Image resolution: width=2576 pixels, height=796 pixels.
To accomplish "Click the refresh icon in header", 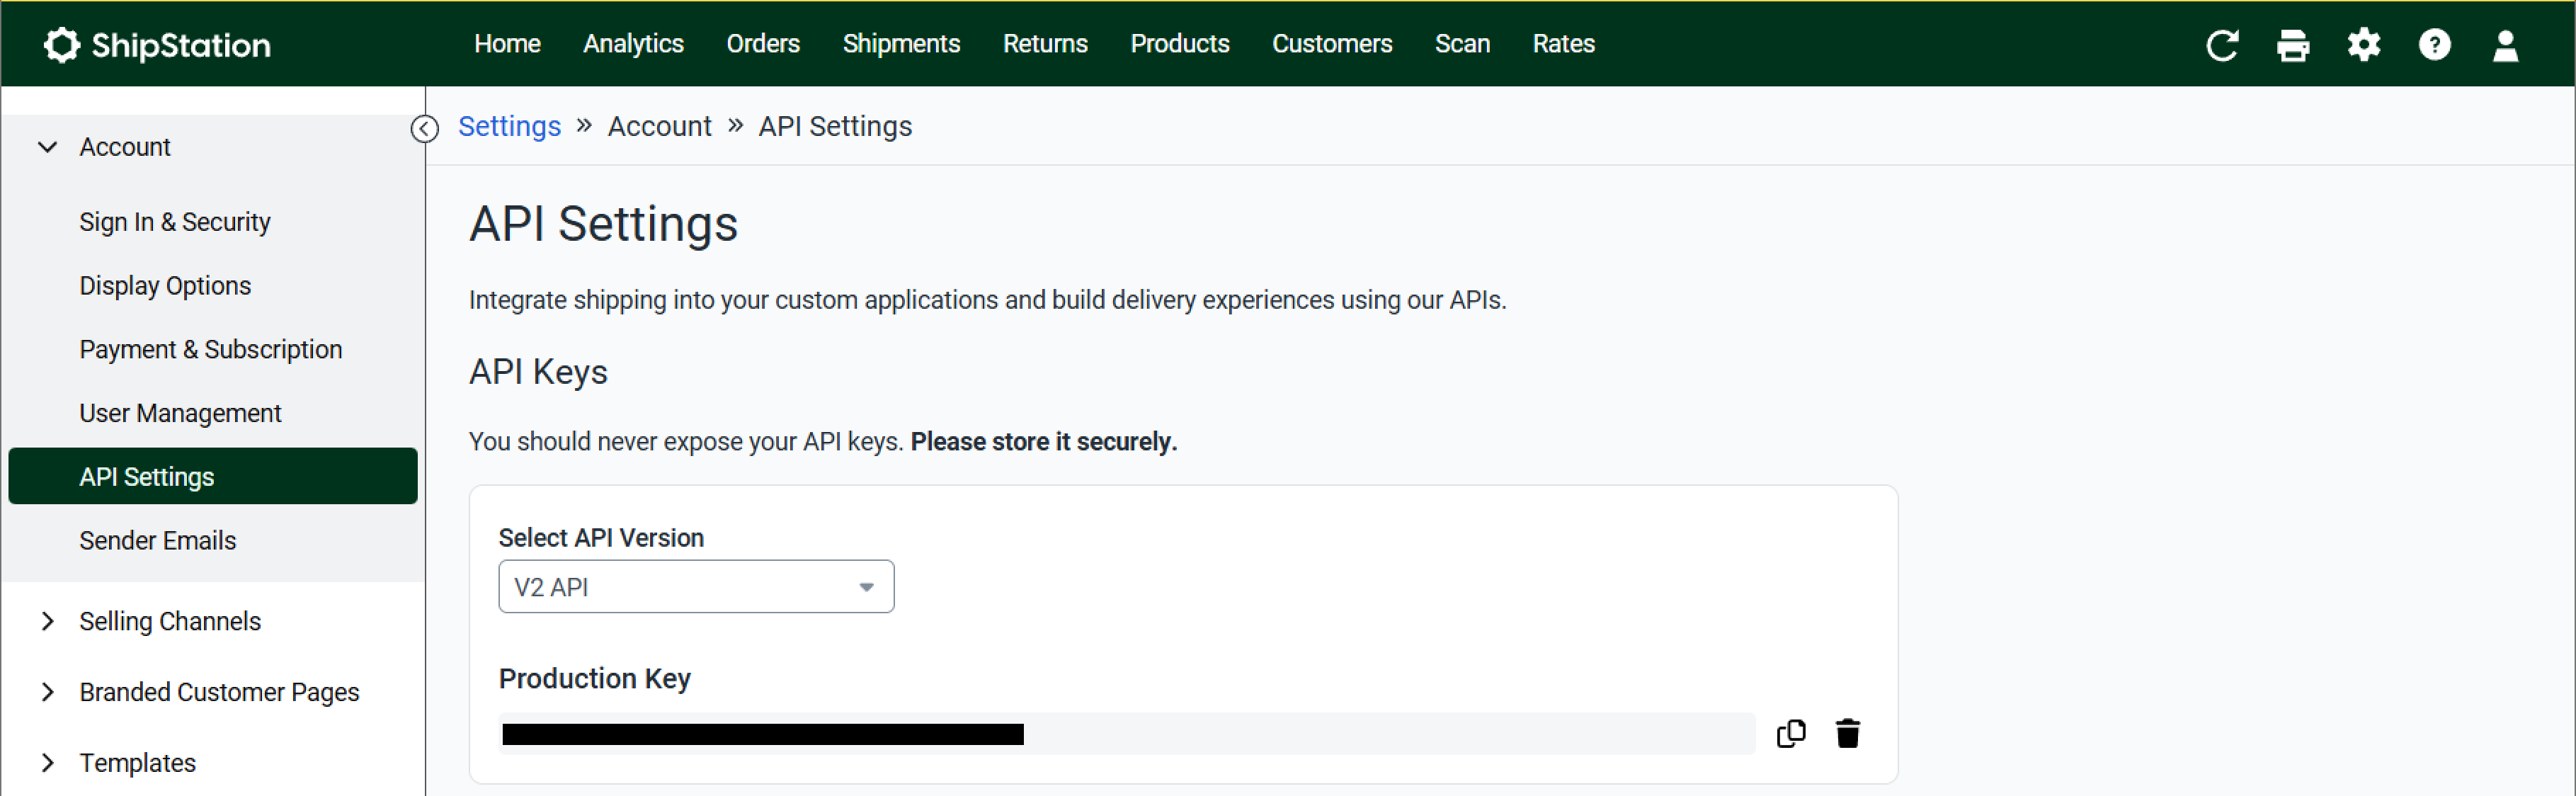I will (2221, 45).
